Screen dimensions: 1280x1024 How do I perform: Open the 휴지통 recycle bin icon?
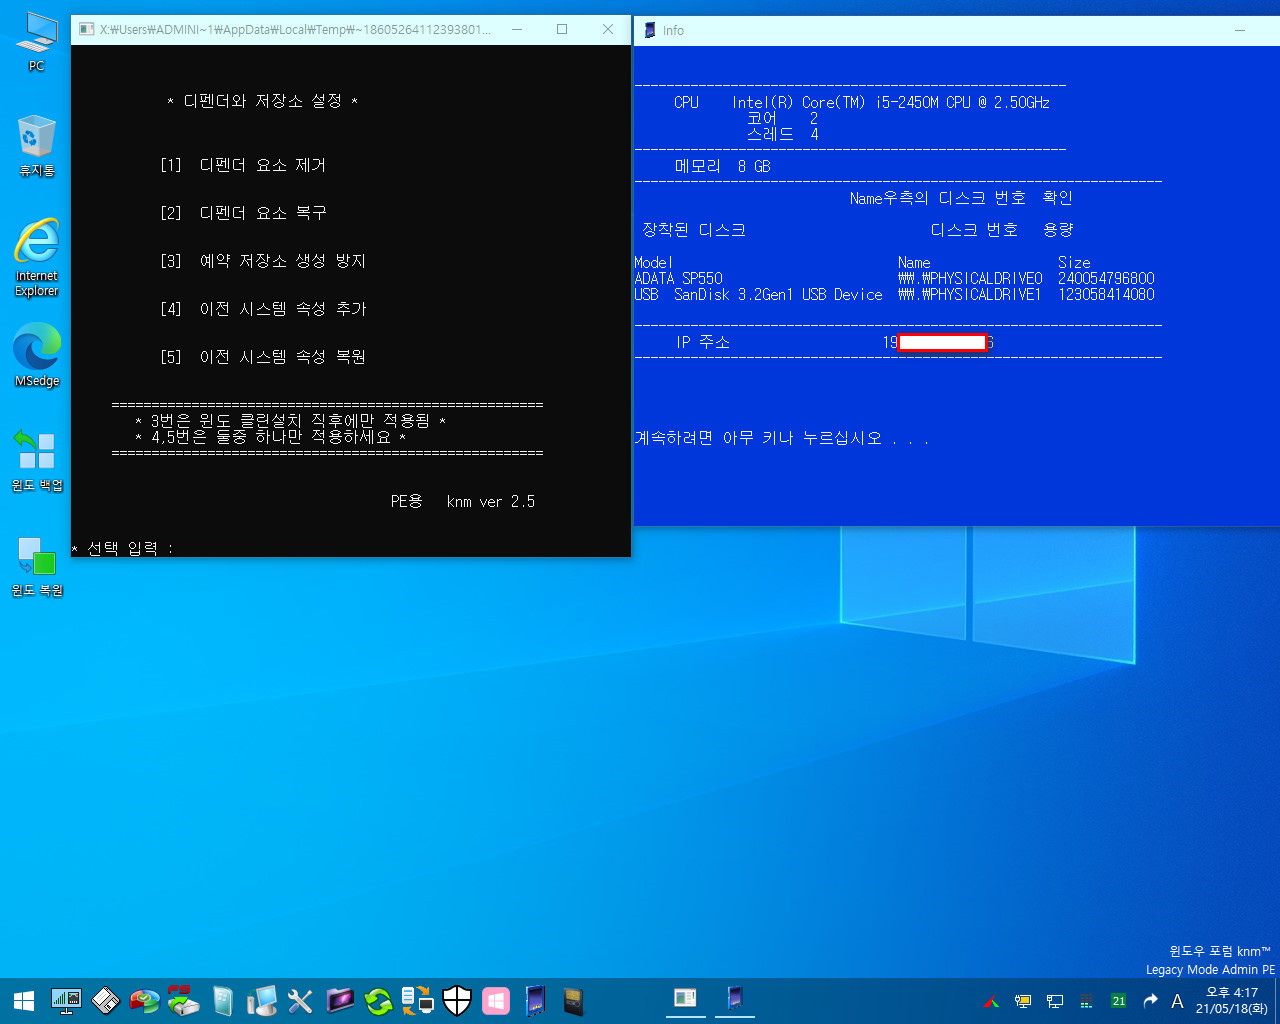36,146
